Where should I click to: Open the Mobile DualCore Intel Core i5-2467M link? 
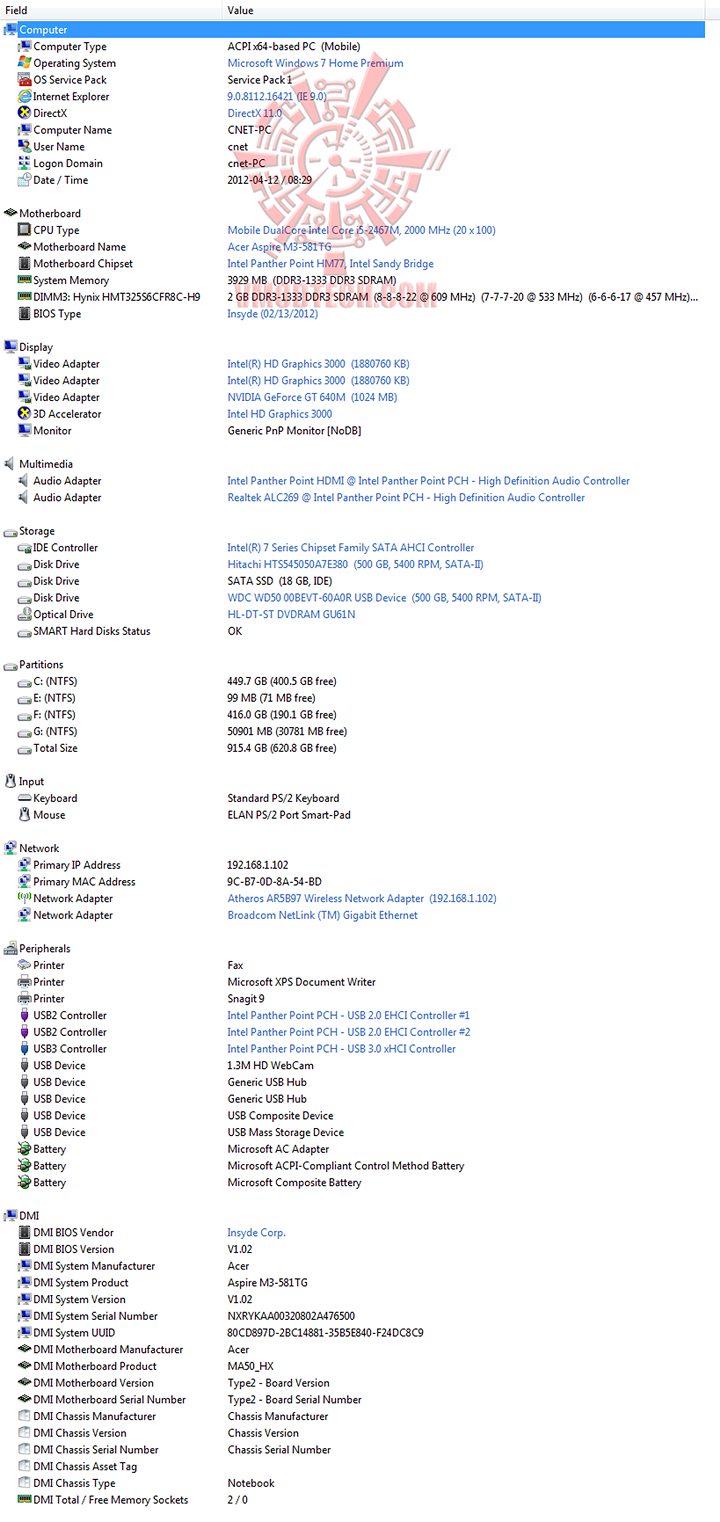[x=361, y=230]
